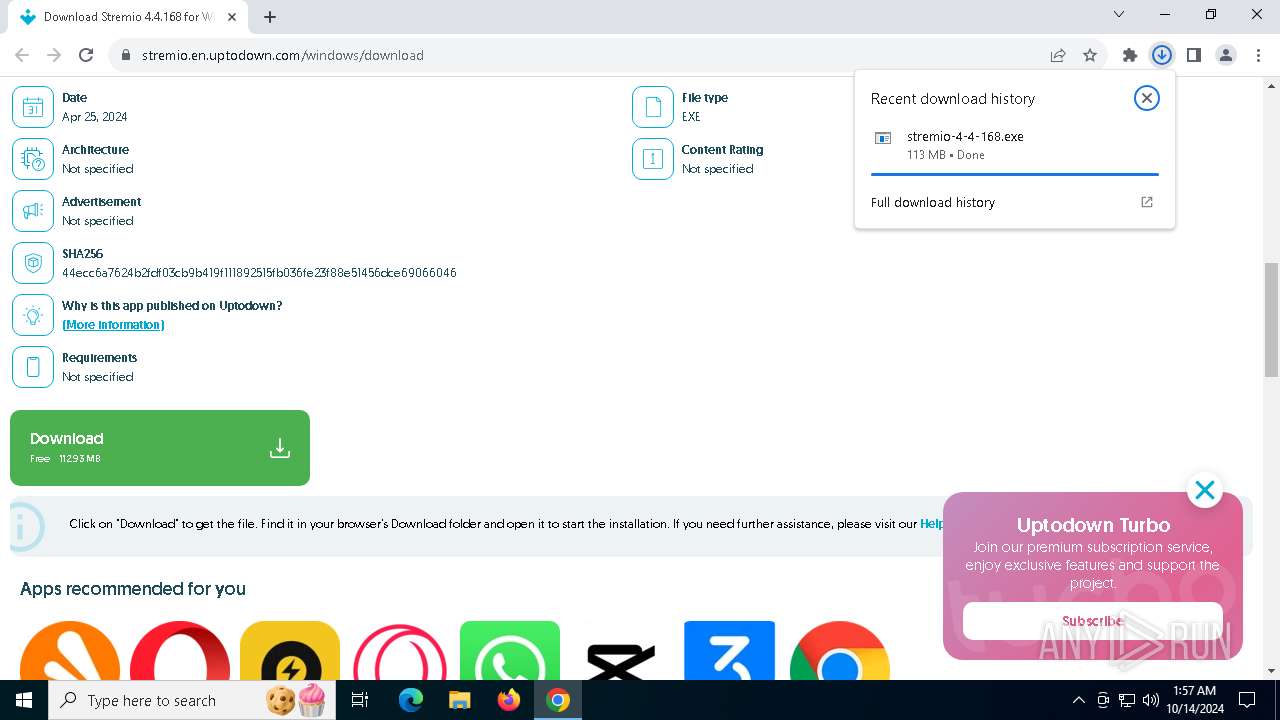The height and width of the screenshot is (720, 1280).
Task: Open the CapCut recommended app
Action: (x=620, y=650)
